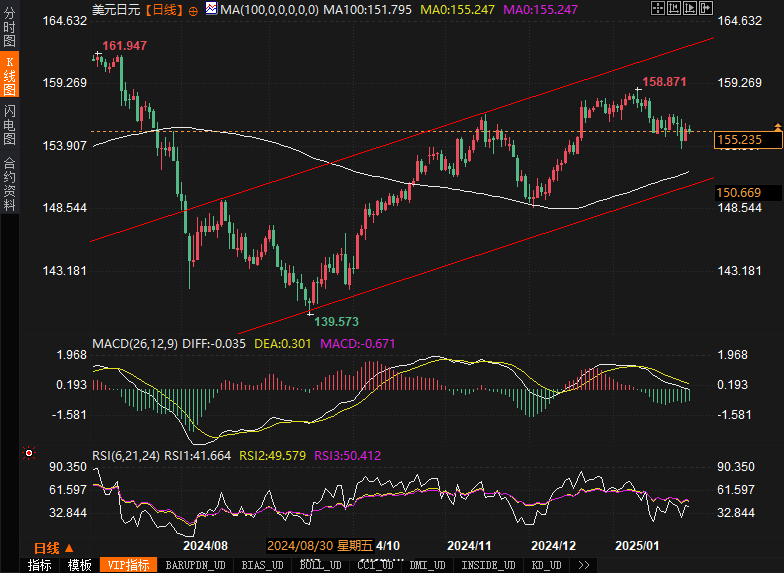Click the highlighted date 2024/08/30 星期五
Viewport: 784px width, 573px height.
coord(320,546)
